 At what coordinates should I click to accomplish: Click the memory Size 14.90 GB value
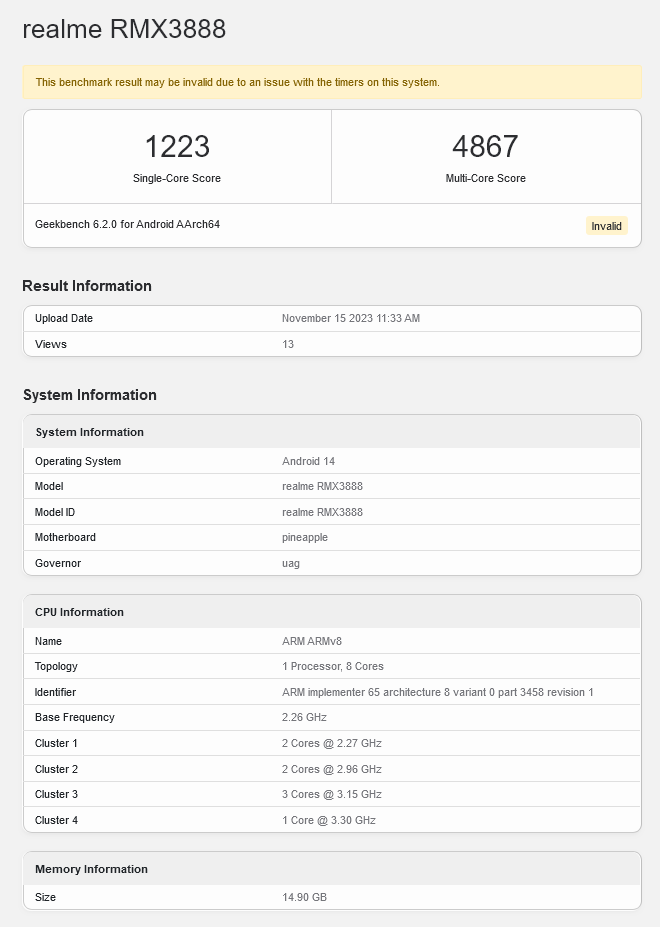[x=304, y=897]
